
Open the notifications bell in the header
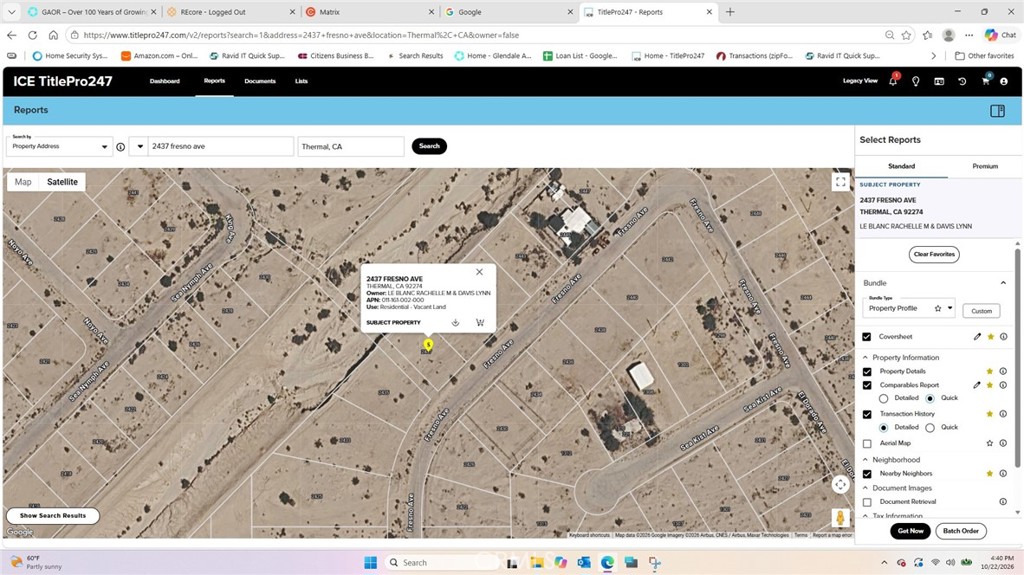893,81
